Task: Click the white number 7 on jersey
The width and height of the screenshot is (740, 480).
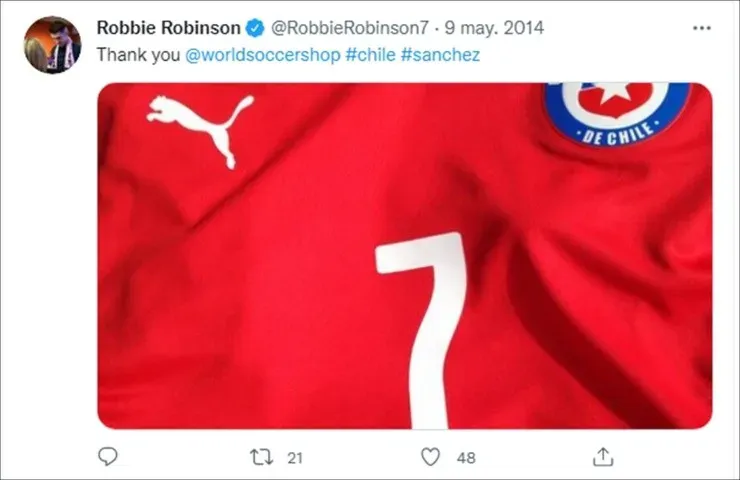Action: pyautogui.click(x=421, y=330)
